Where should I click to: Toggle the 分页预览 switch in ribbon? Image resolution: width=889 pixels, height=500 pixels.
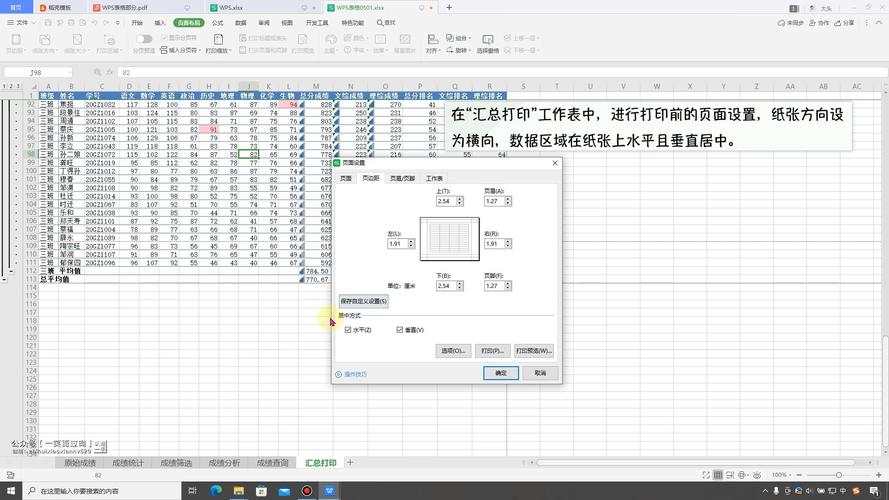coord(144,39)
